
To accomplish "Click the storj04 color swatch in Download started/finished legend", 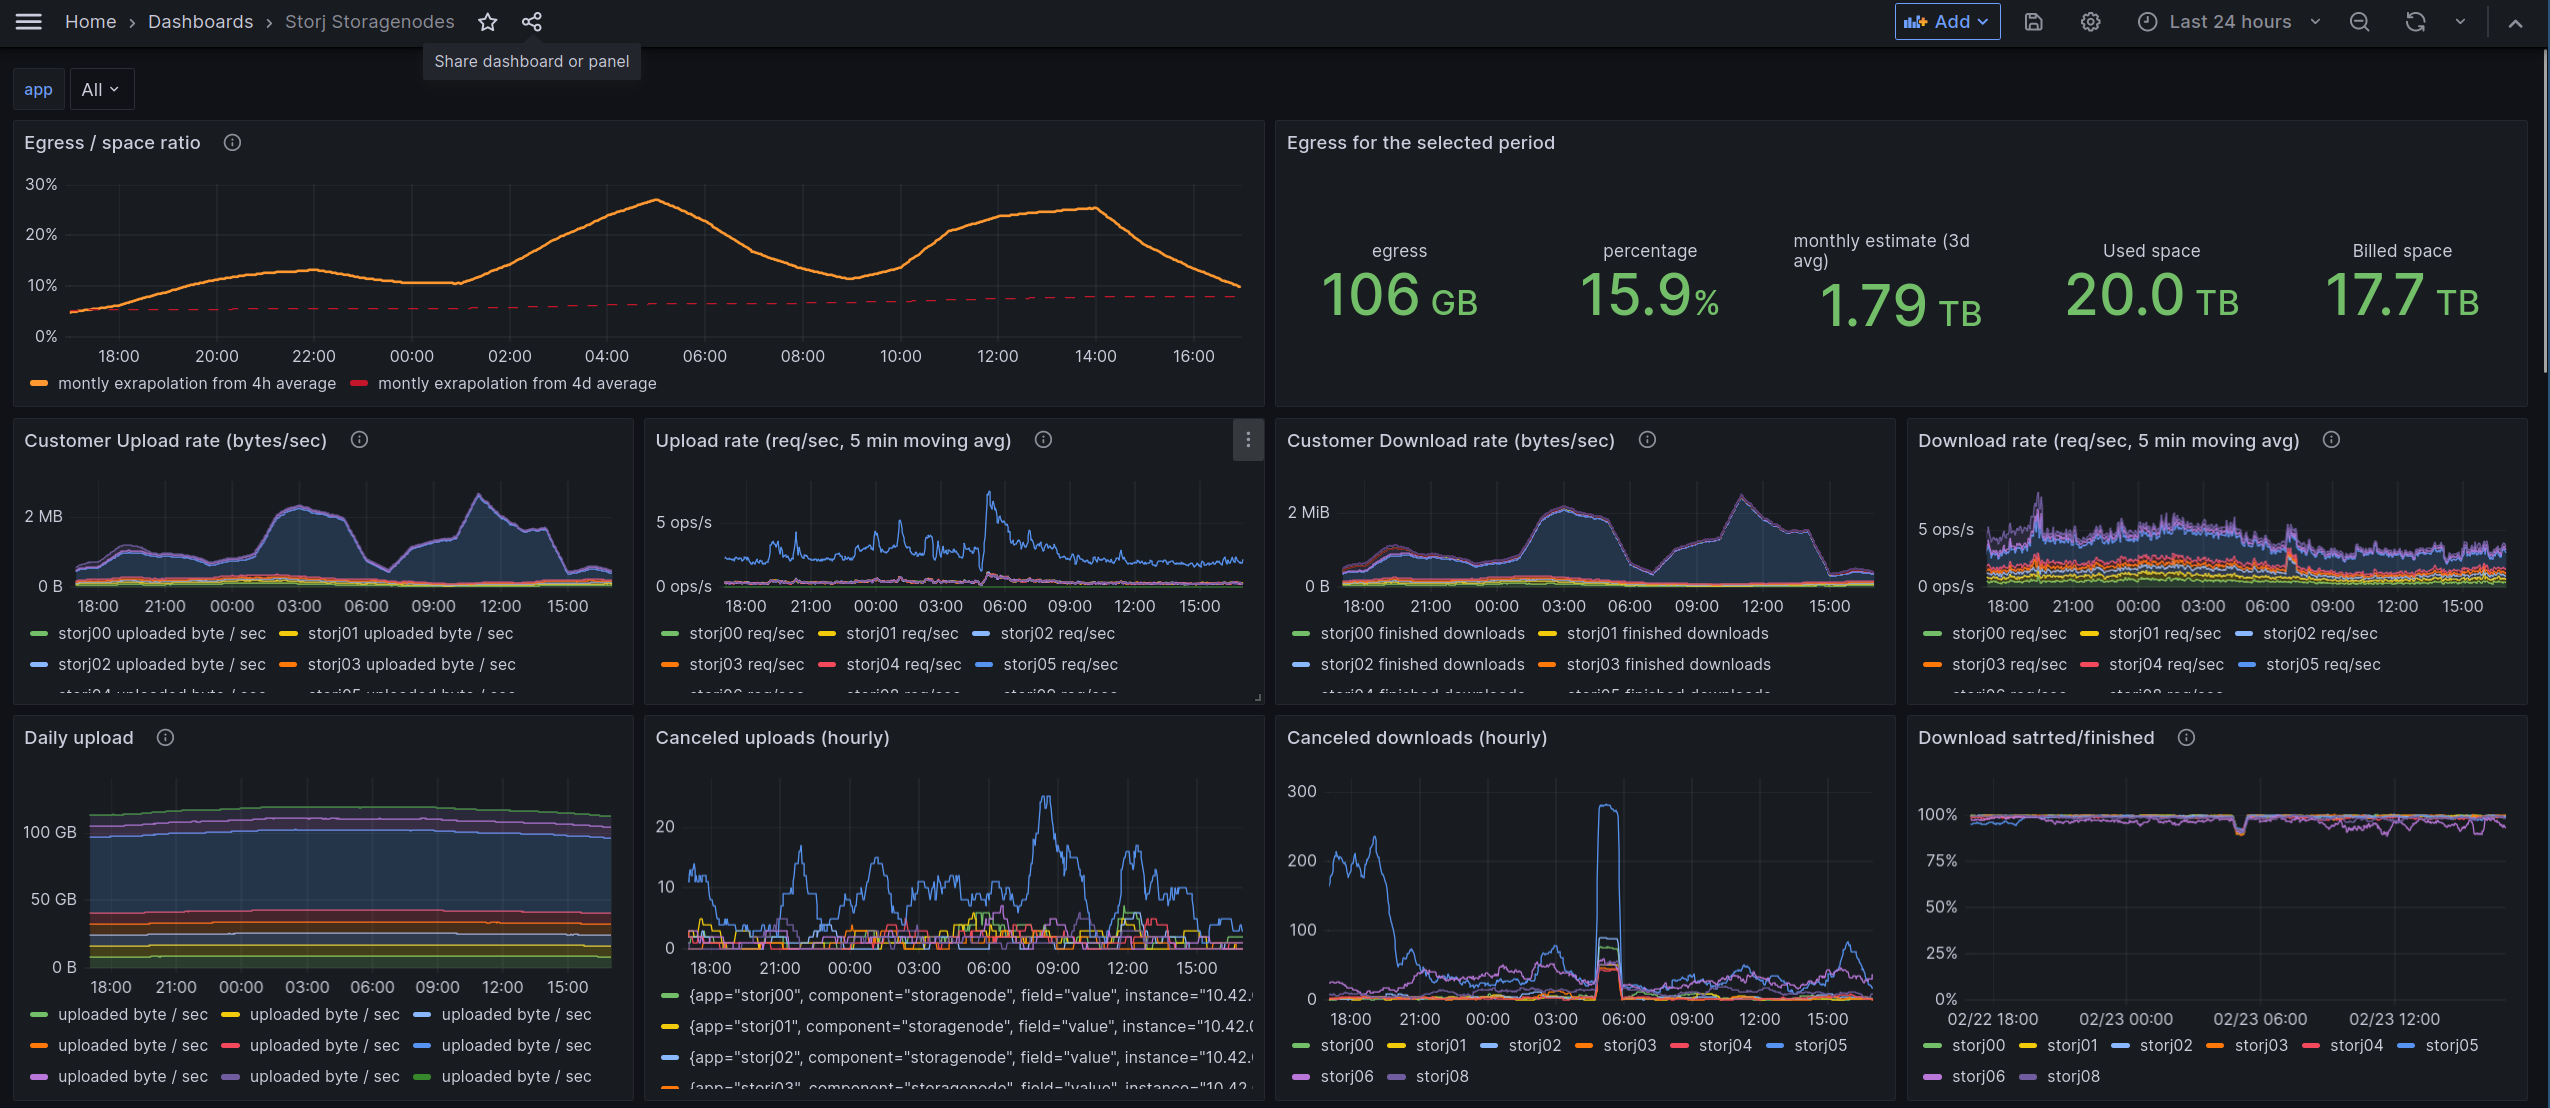I will [2311, 1046].
